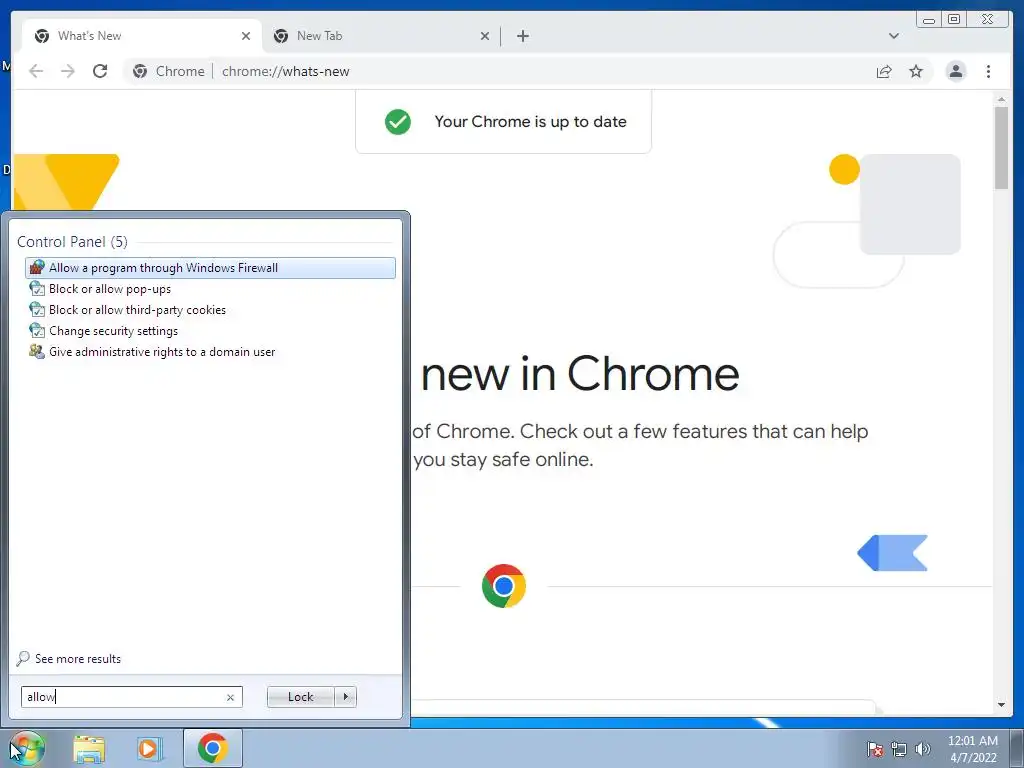Open Chrome's three-dot customize menu

tap(988, 71)
